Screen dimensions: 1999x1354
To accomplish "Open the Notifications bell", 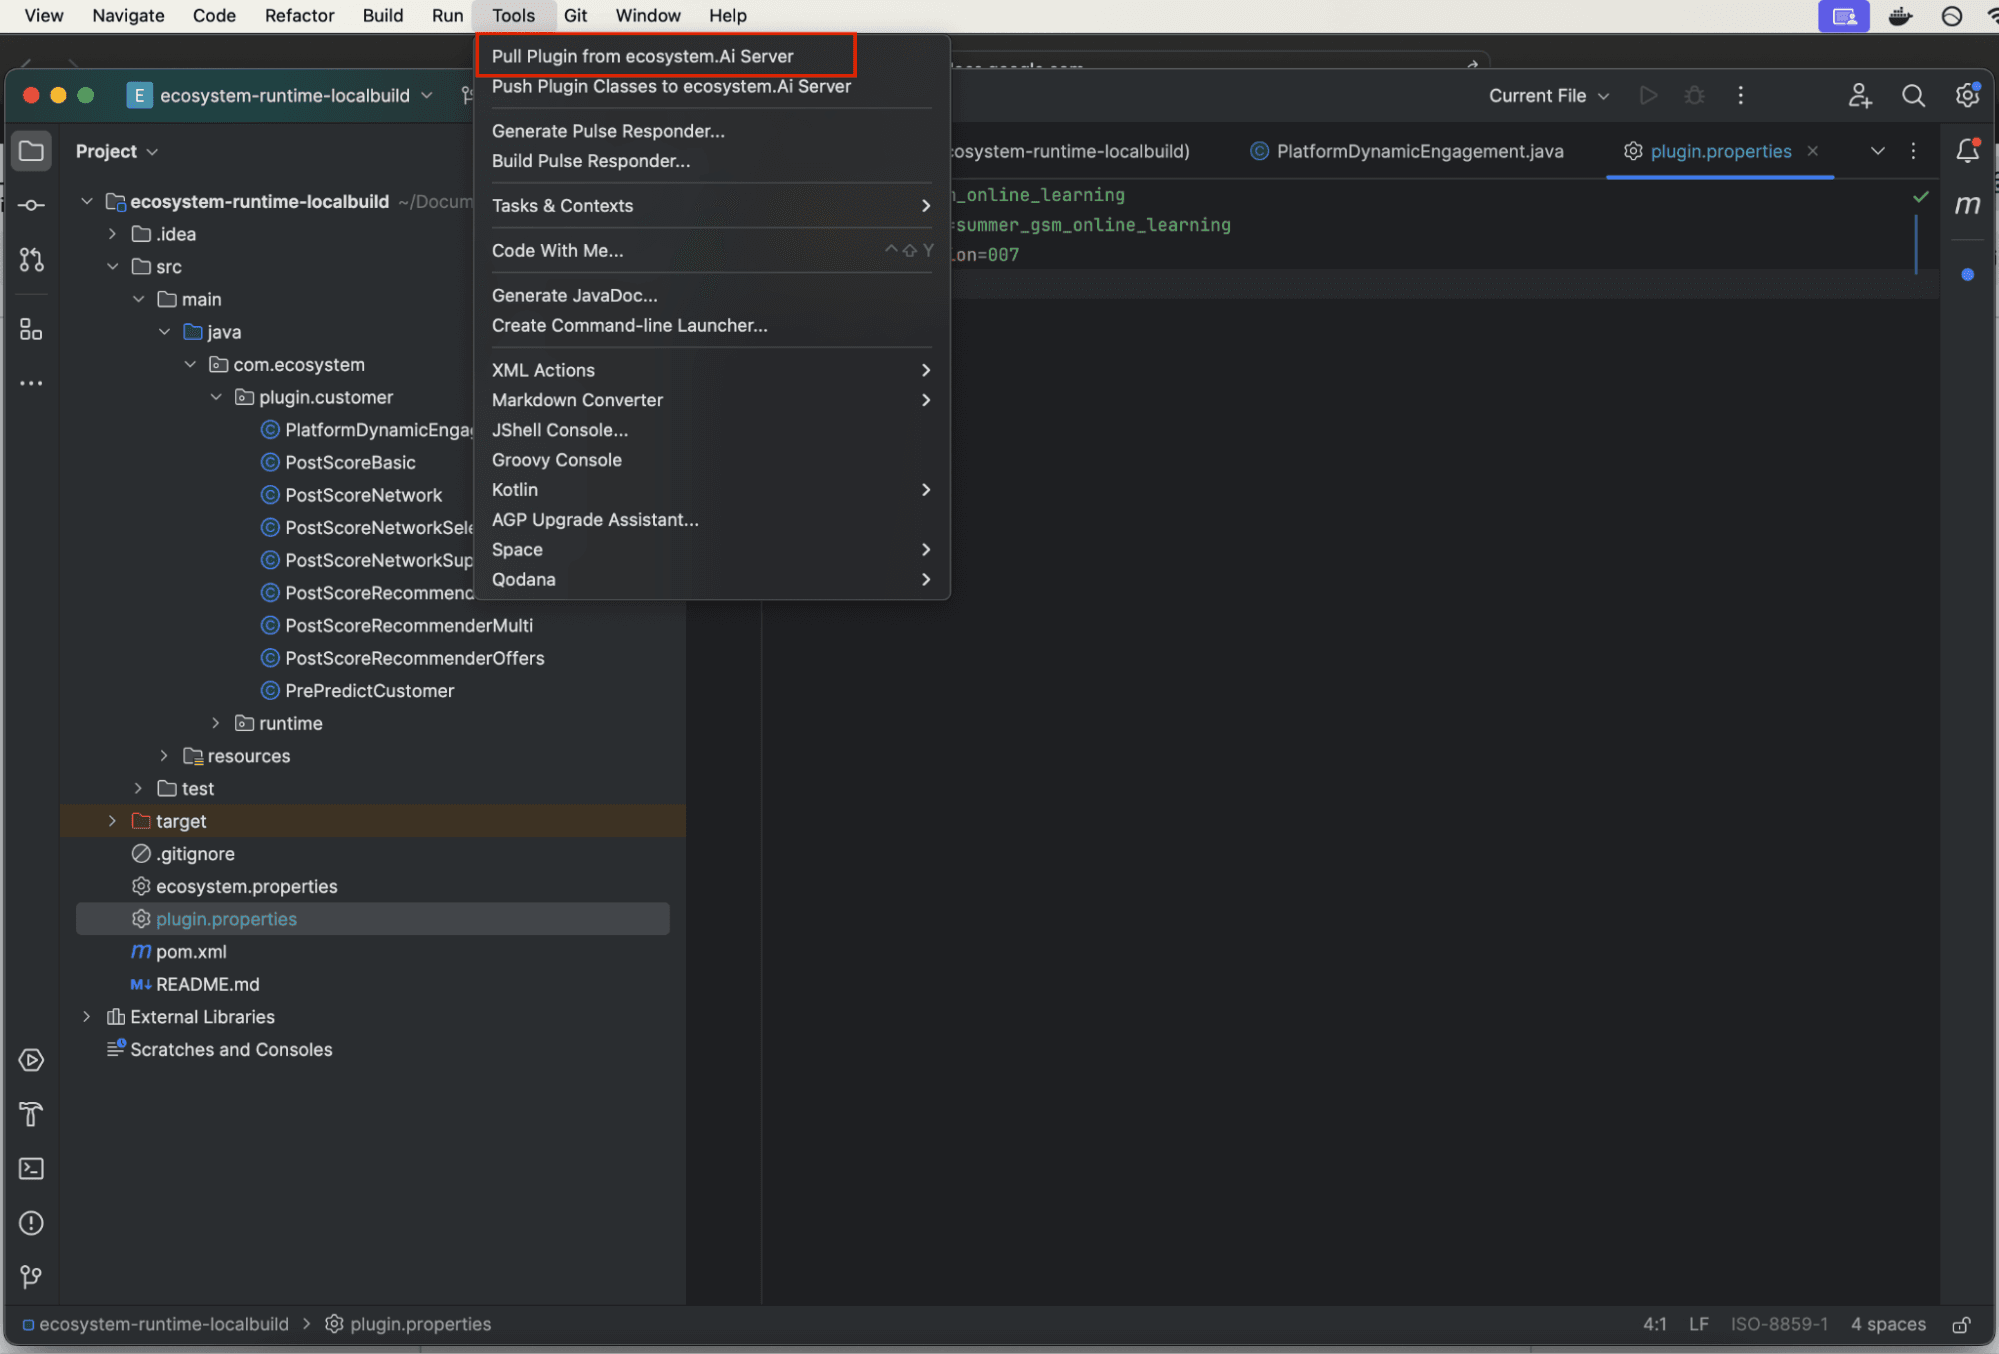I will pyautogui.click(x=1966, y=150).
